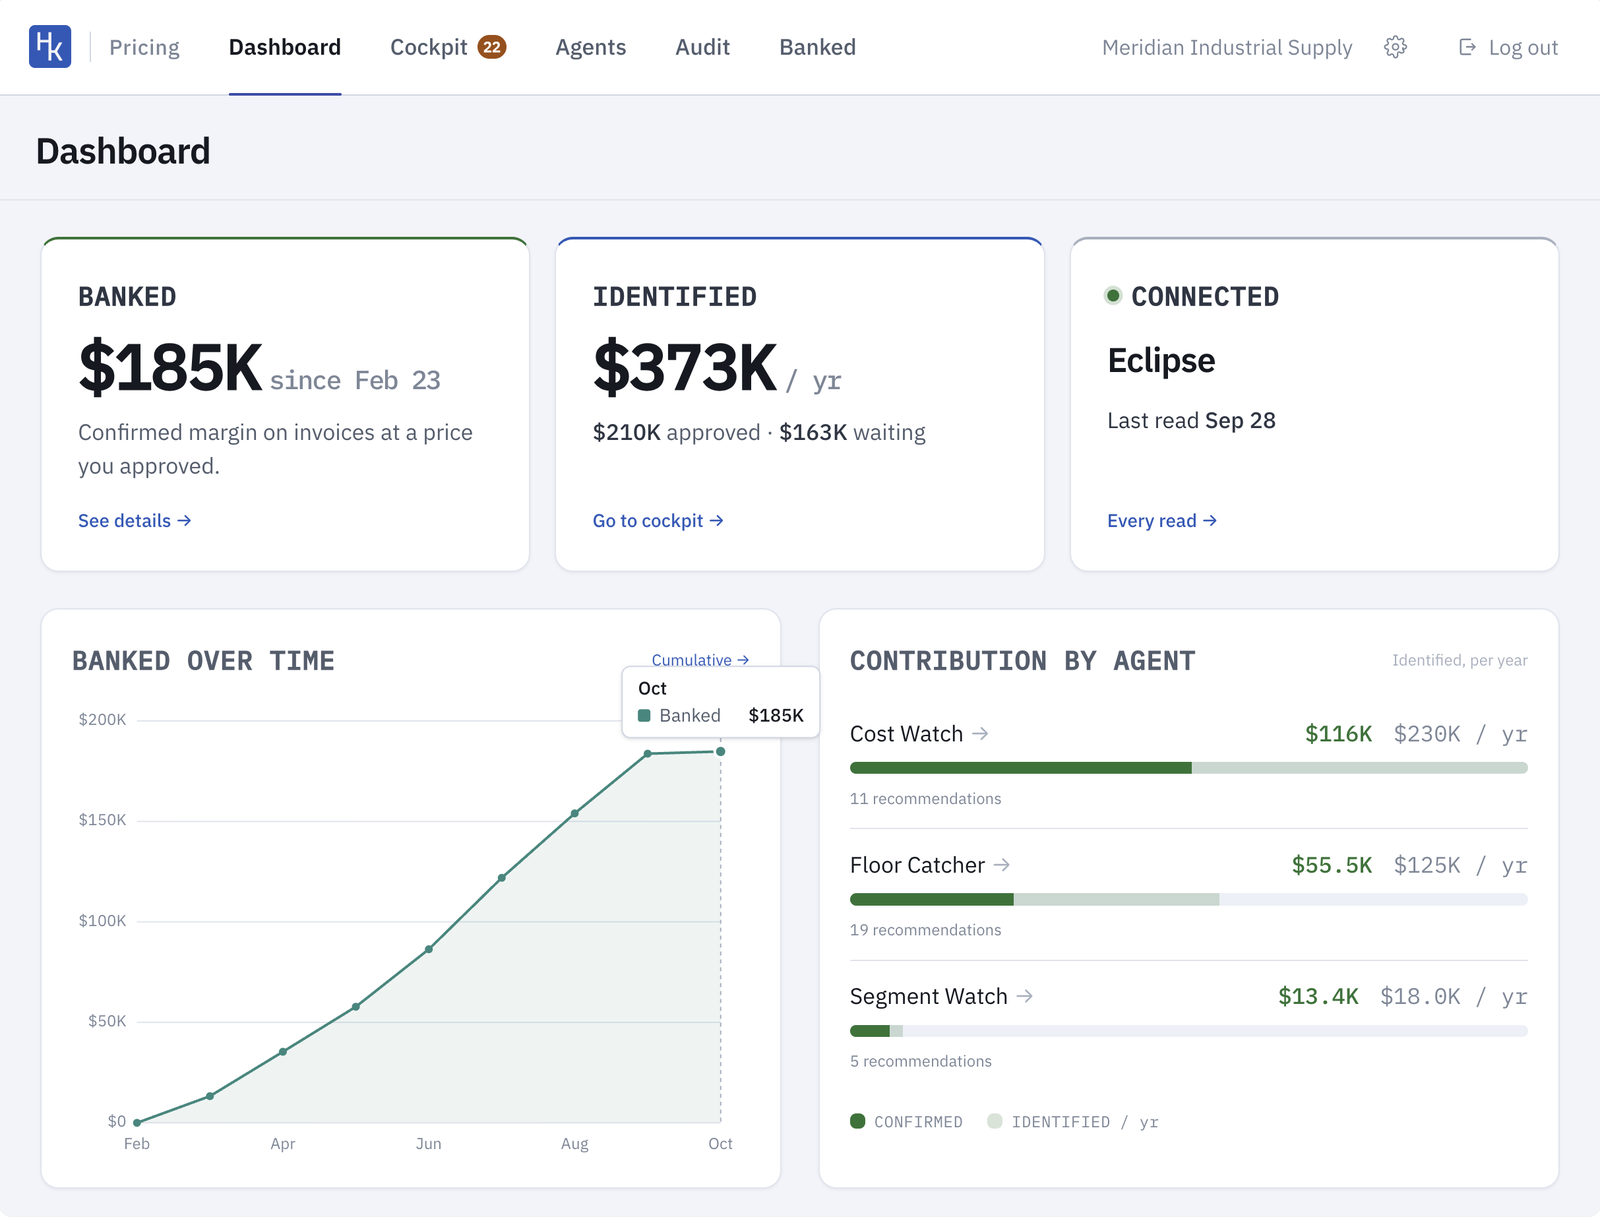Click the $13.4K Segment Watch value
This screenshot has height=1217, width=1600.
click(x=1318, y=996)
